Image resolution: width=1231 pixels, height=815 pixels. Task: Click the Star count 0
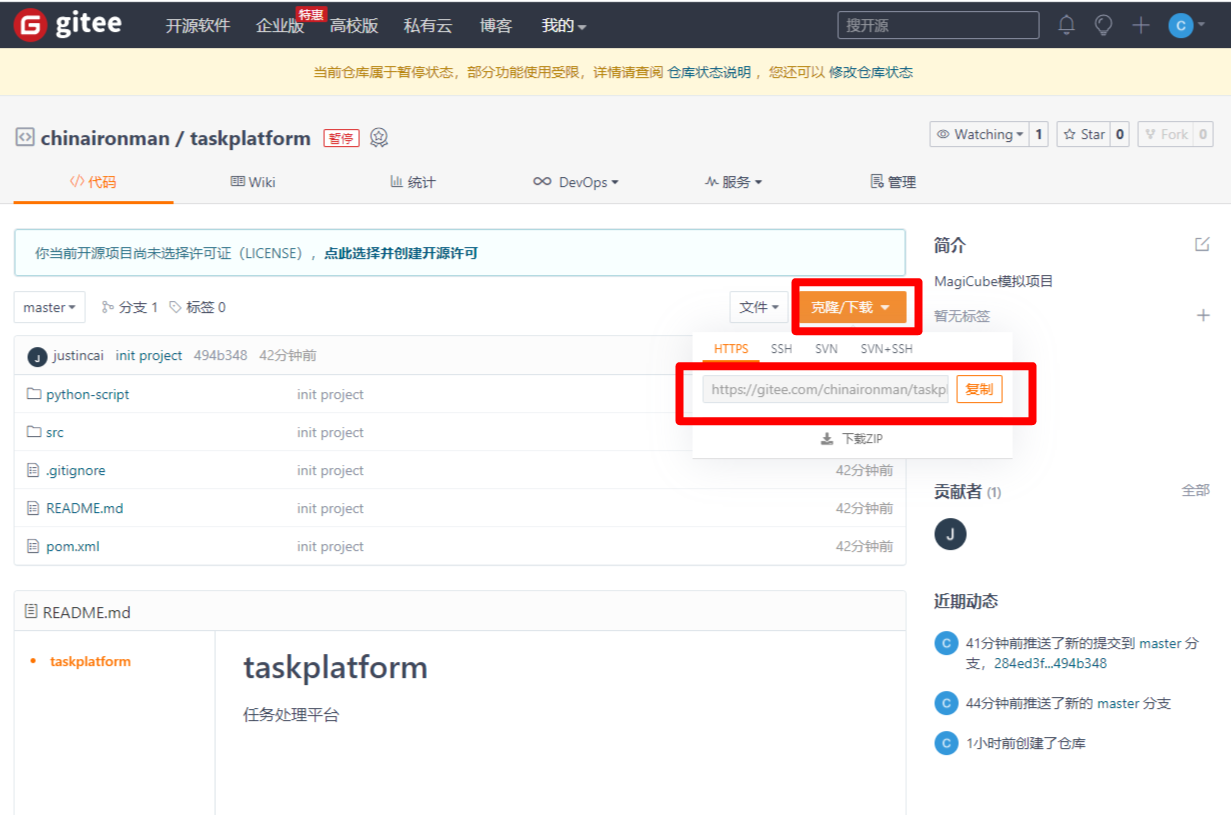pos(1119,134)
